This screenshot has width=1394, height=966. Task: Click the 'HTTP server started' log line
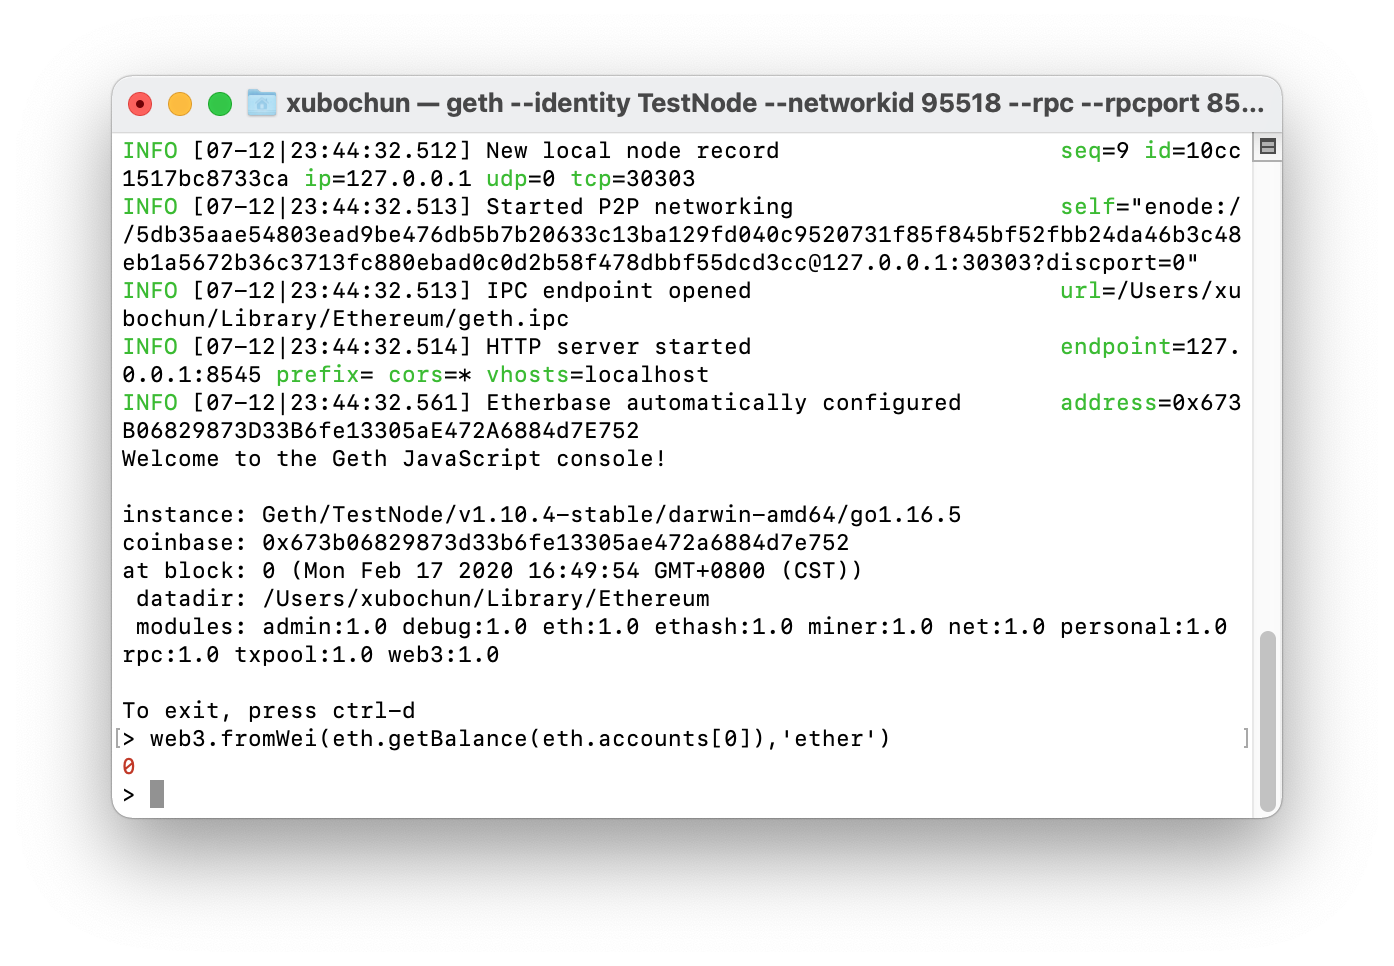619,347
